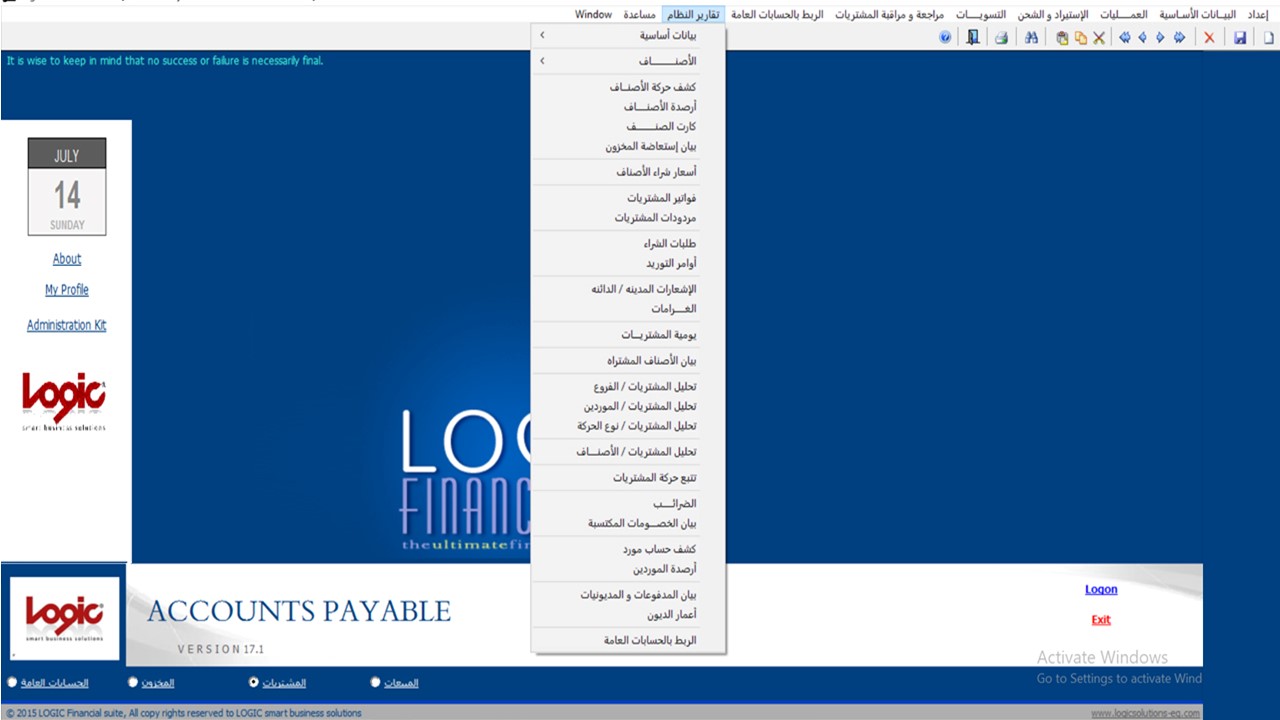Screen dimensions: 1280x720
Task: Create new record with blank page icon
Action: click(x=1268, y=38)
